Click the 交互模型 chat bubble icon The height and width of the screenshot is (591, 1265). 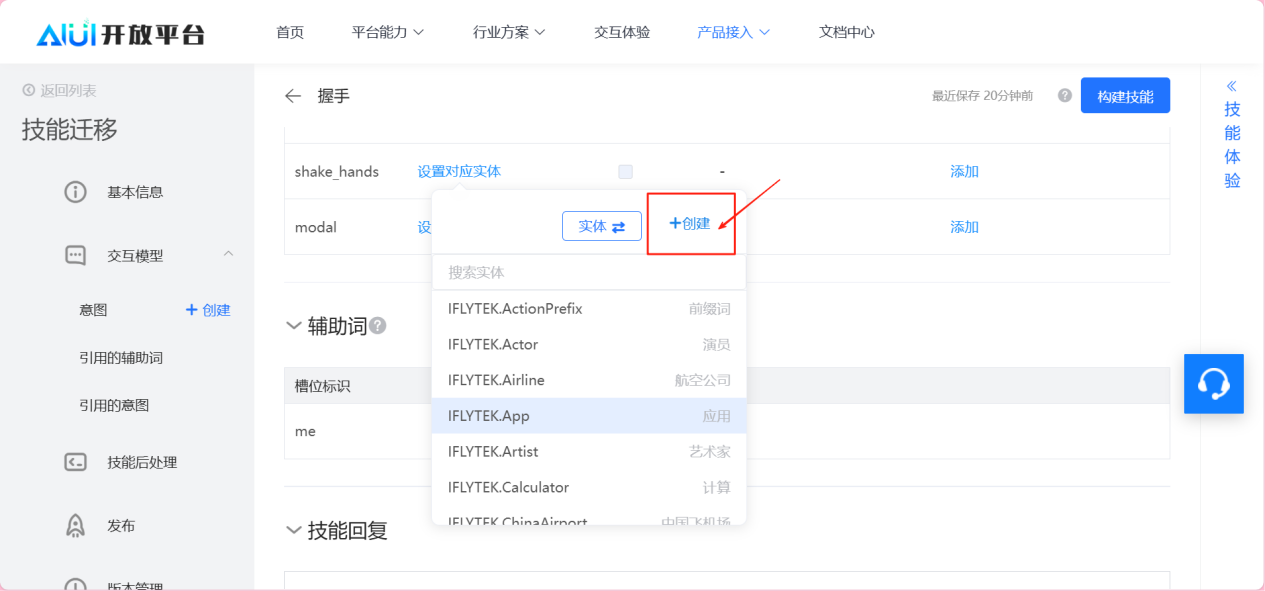pos(75,256)
